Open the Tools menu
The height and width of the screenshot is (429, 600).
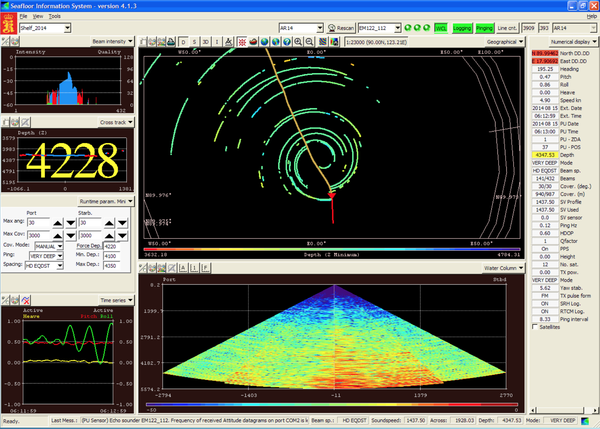[54, 17]
